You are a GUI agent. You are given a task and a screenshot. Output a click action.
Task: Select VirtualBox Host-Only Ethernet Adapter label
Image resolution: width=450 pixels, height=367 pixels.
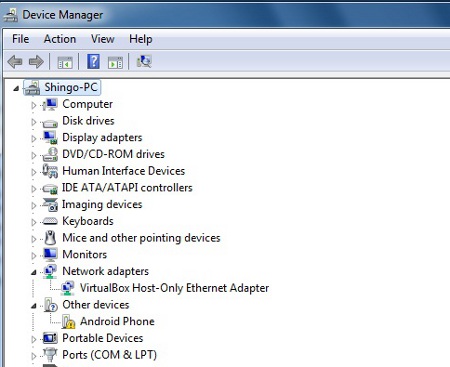[x=174, y=288]
